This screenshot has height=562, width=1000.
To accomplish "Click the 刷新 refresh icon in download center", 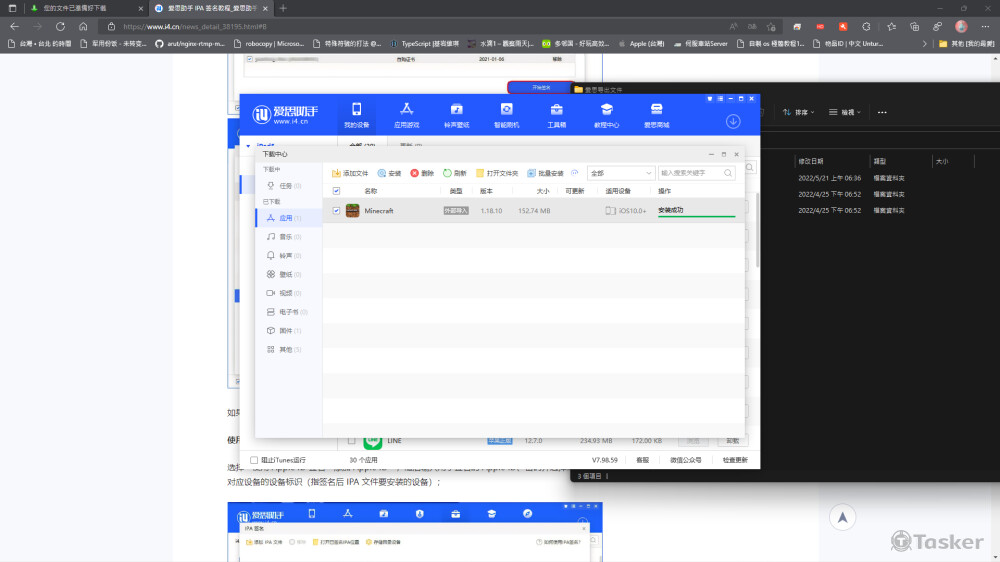I will [x=455, y=173].
